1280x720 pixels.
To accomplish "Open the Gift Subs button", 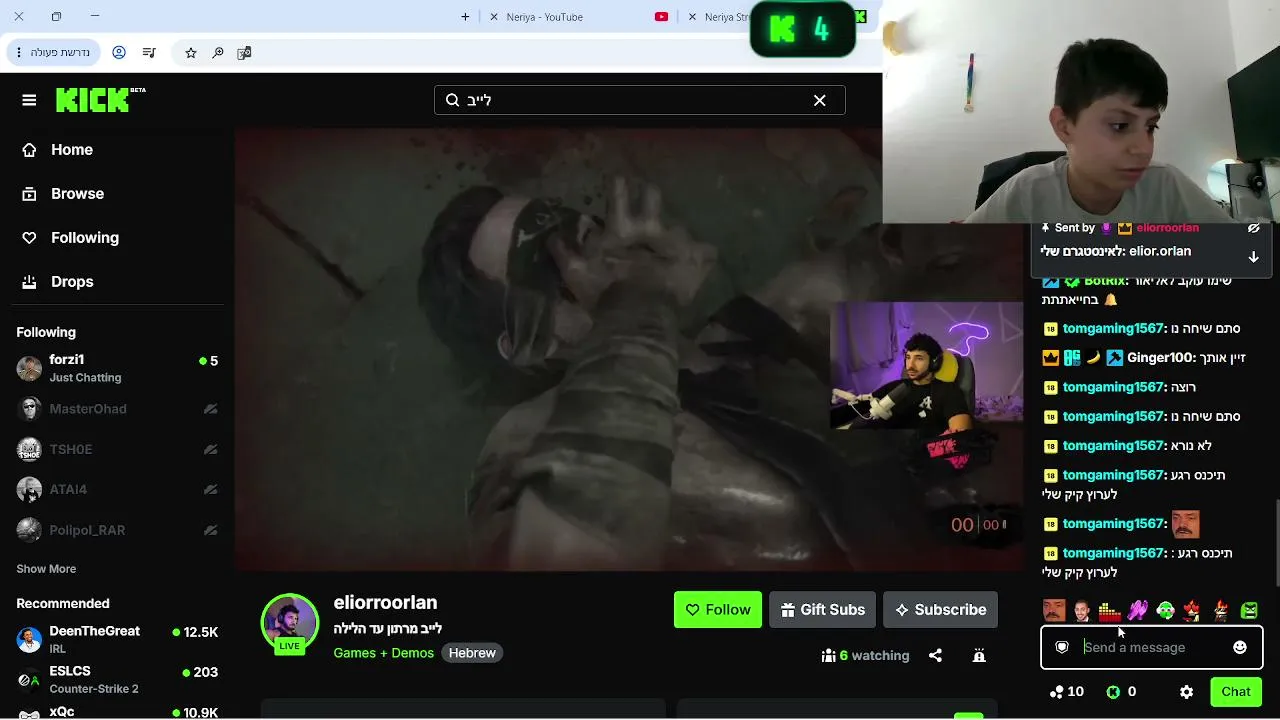I will [823, 610].
